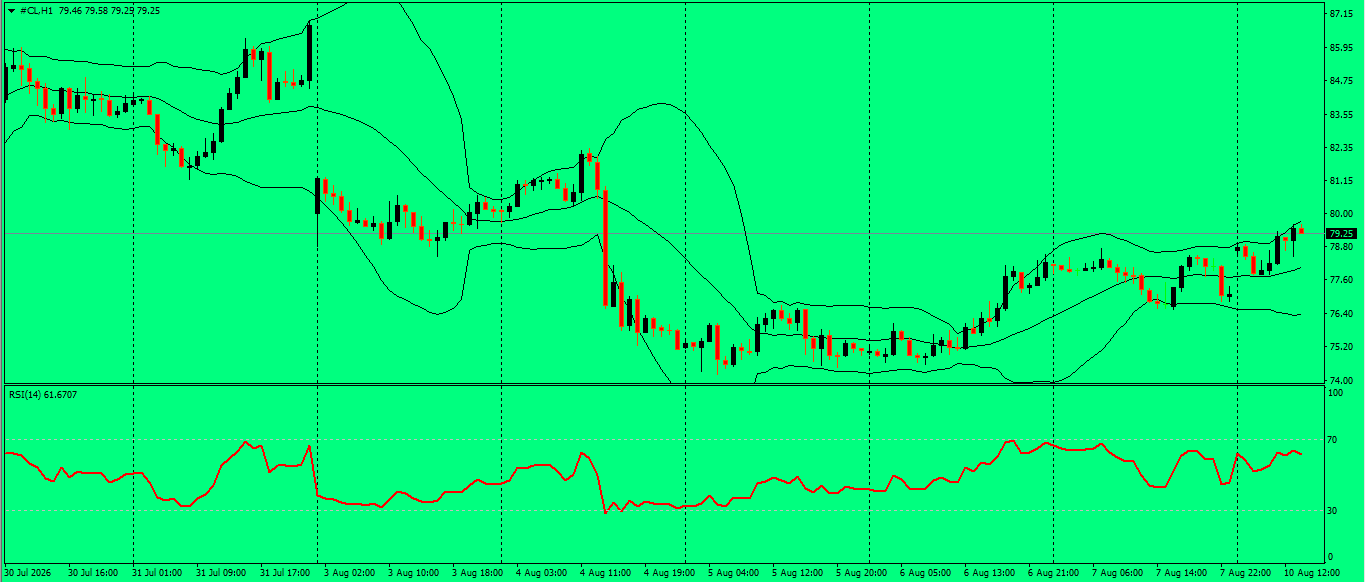Select the current price tag 79.25
Image resolution: width=1366 pixels, height=582 pixels.
1340,233
